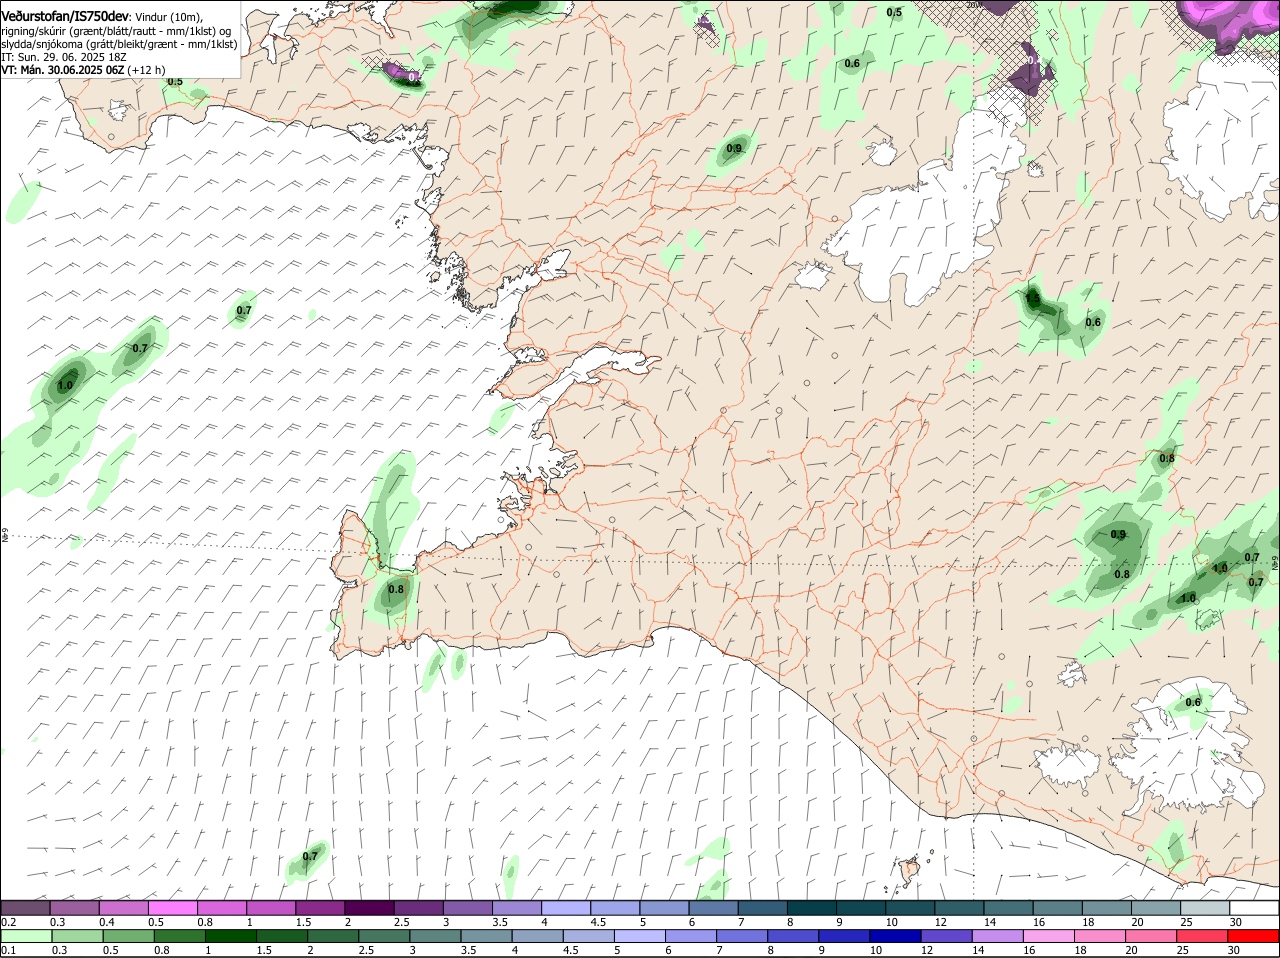Click the '0.5' value beside the header box

click(175, 81)
